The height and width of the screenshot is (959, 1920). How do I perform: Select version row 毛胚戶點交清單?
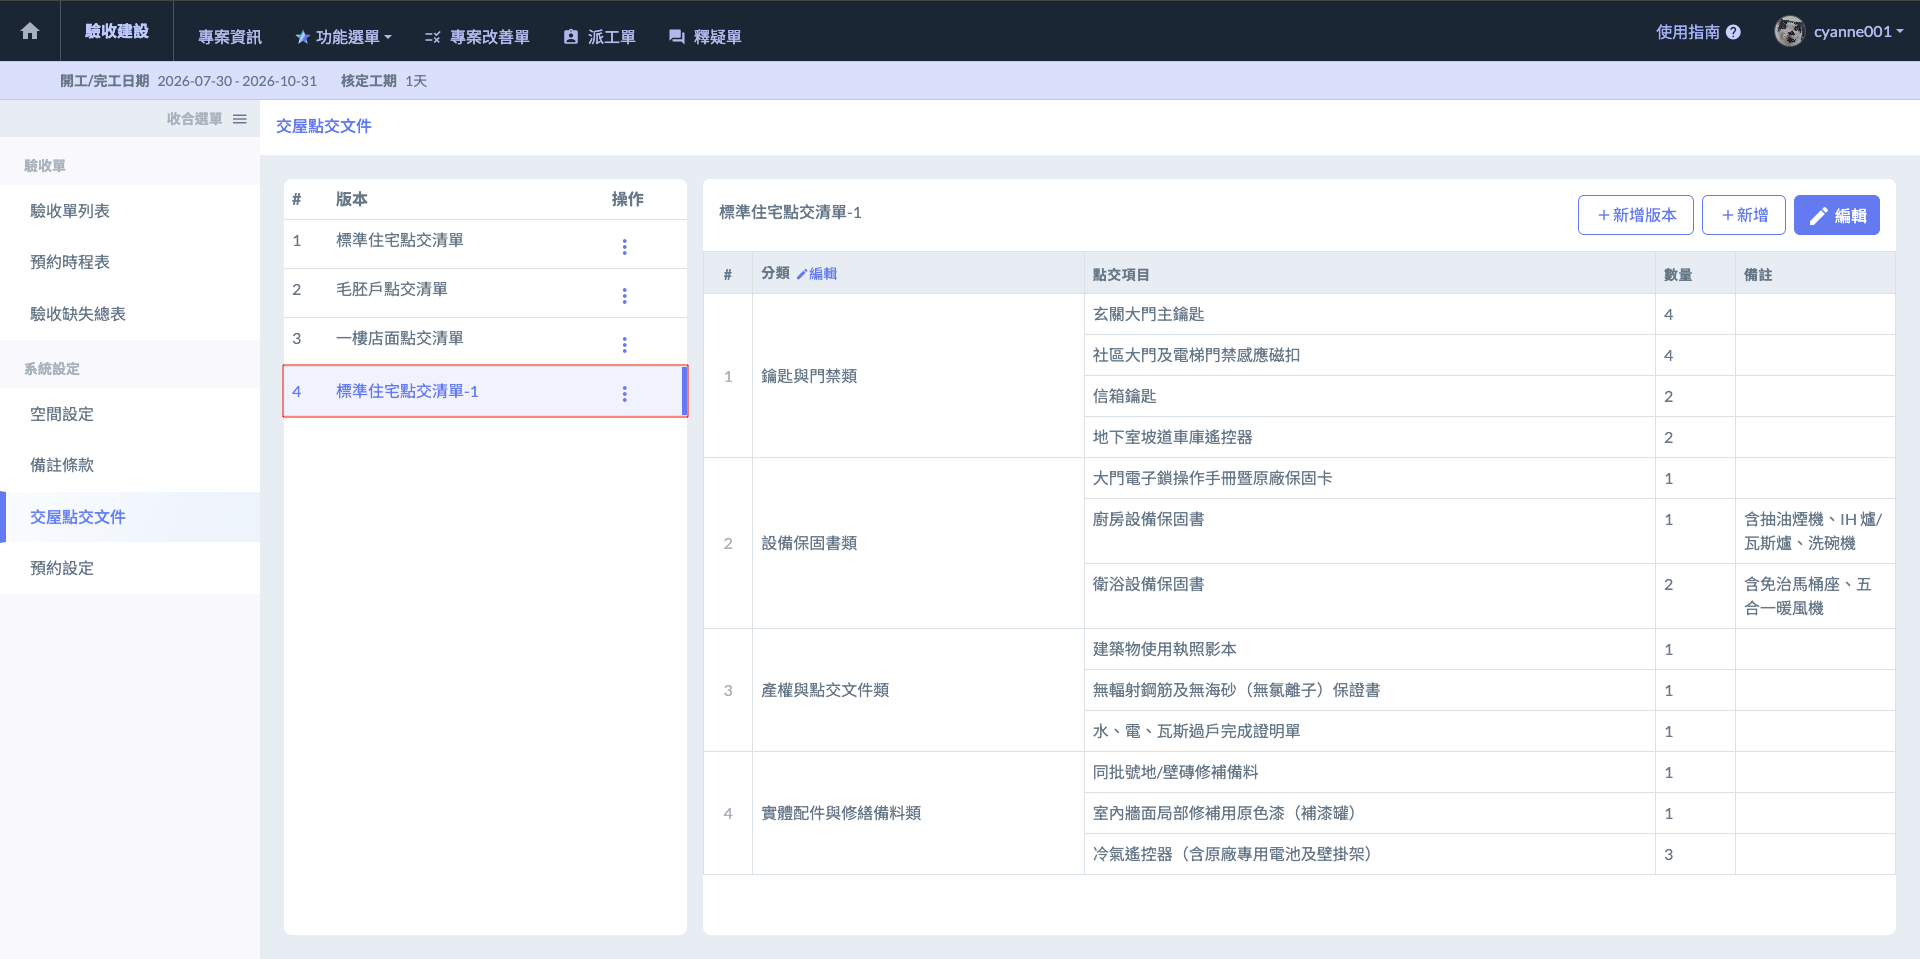coord(485,293)
